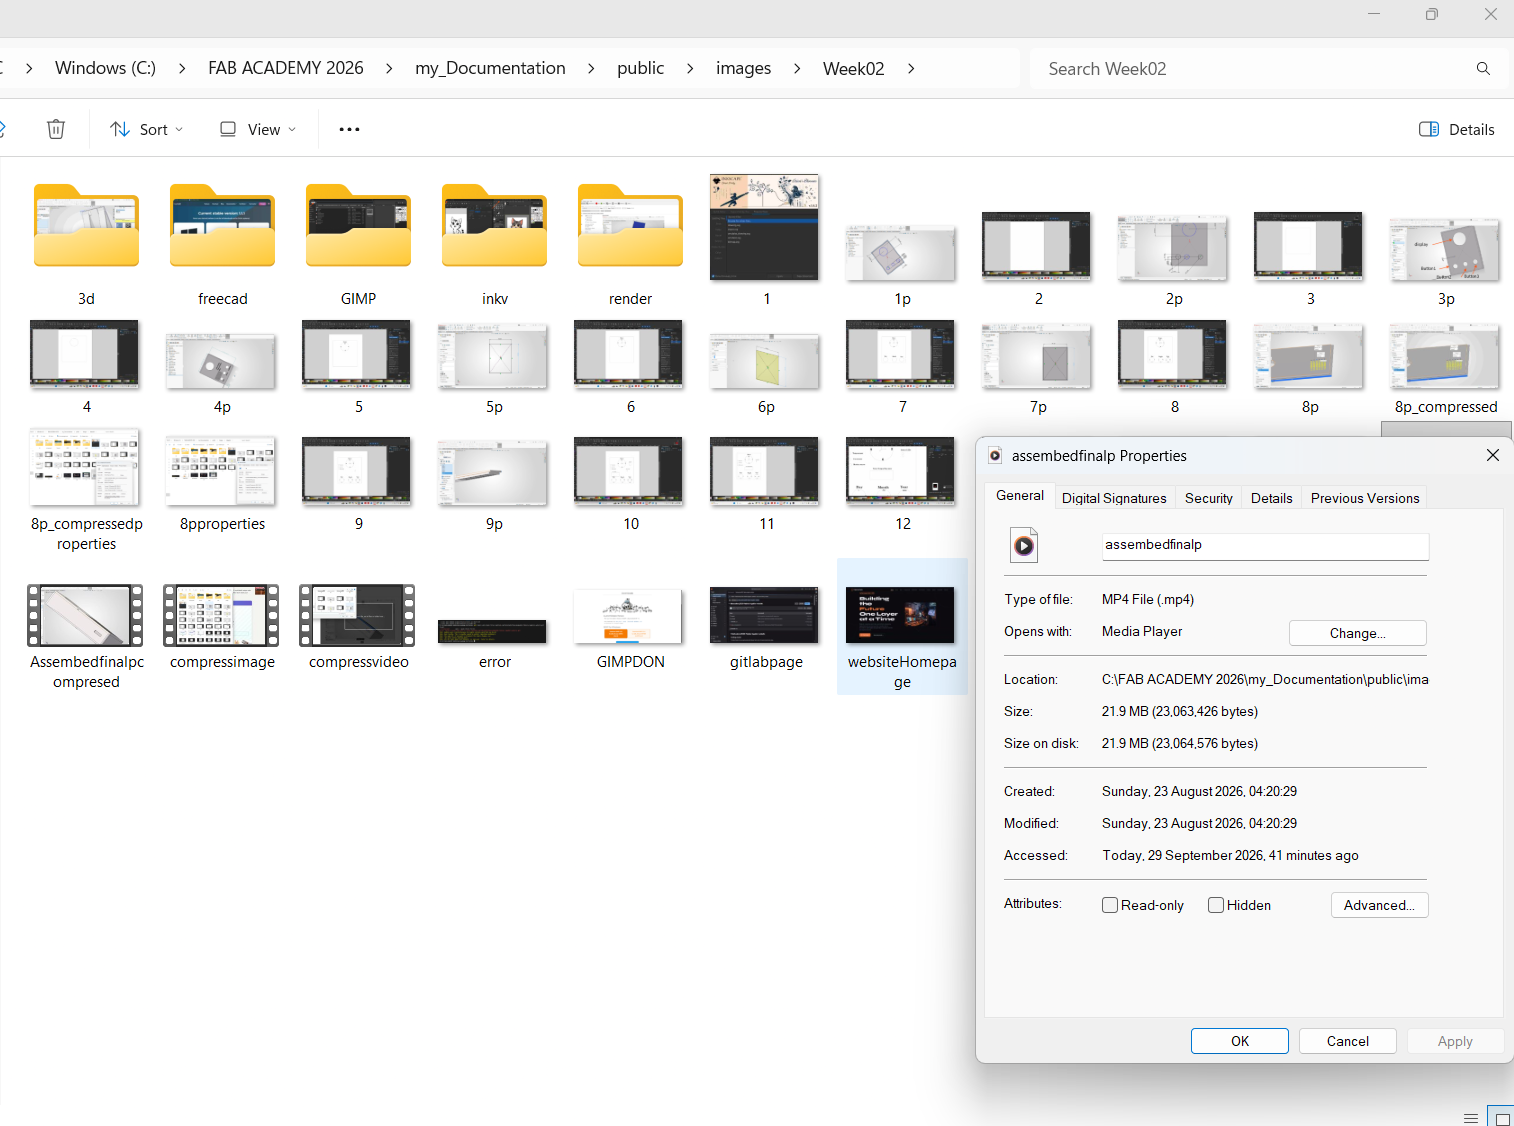The height and width of the screenshot is (1126, 1514).
Task: Open the Sort menu
Action: (147, 129)
